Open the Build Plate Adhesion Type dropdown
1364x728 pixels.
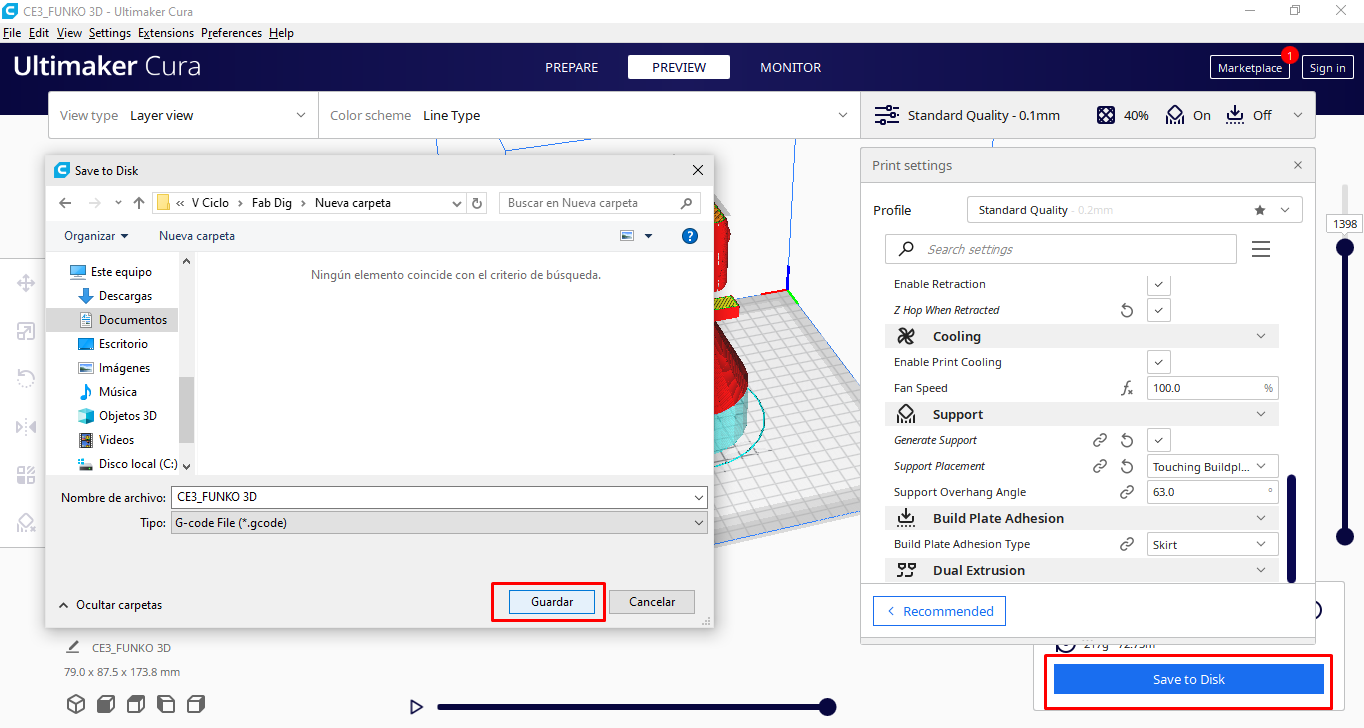coord(1213,544)
